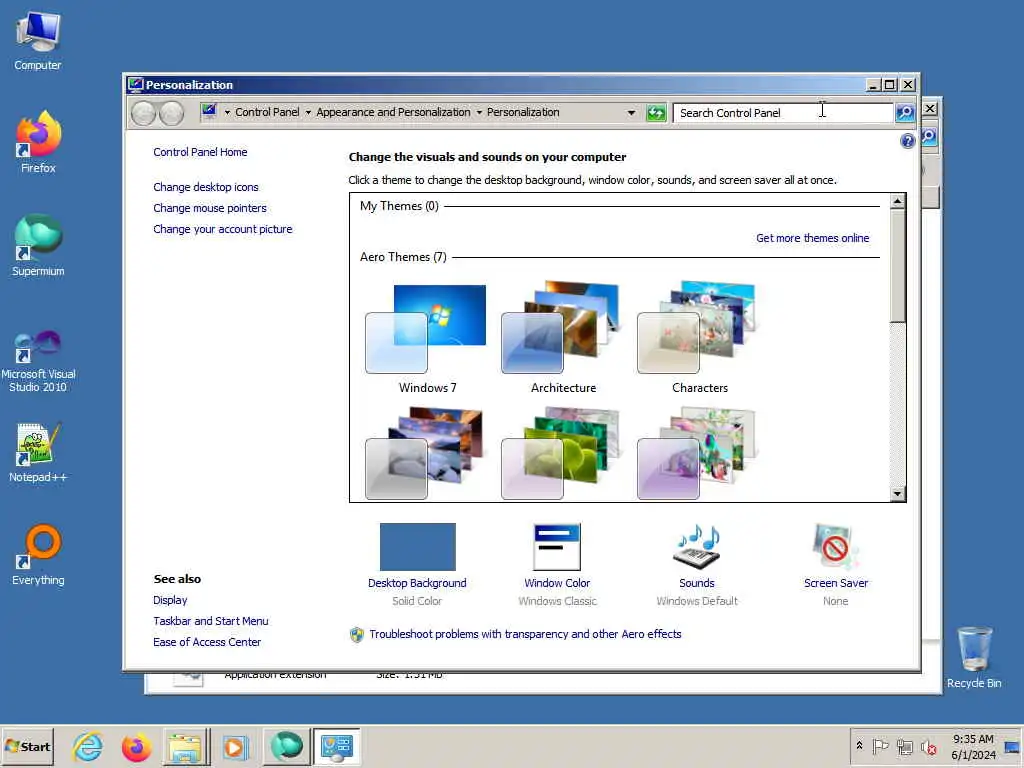Viewport: 1024px width, 768px height.
Task: Open Get more themes online link
Action: pos(812,238)
